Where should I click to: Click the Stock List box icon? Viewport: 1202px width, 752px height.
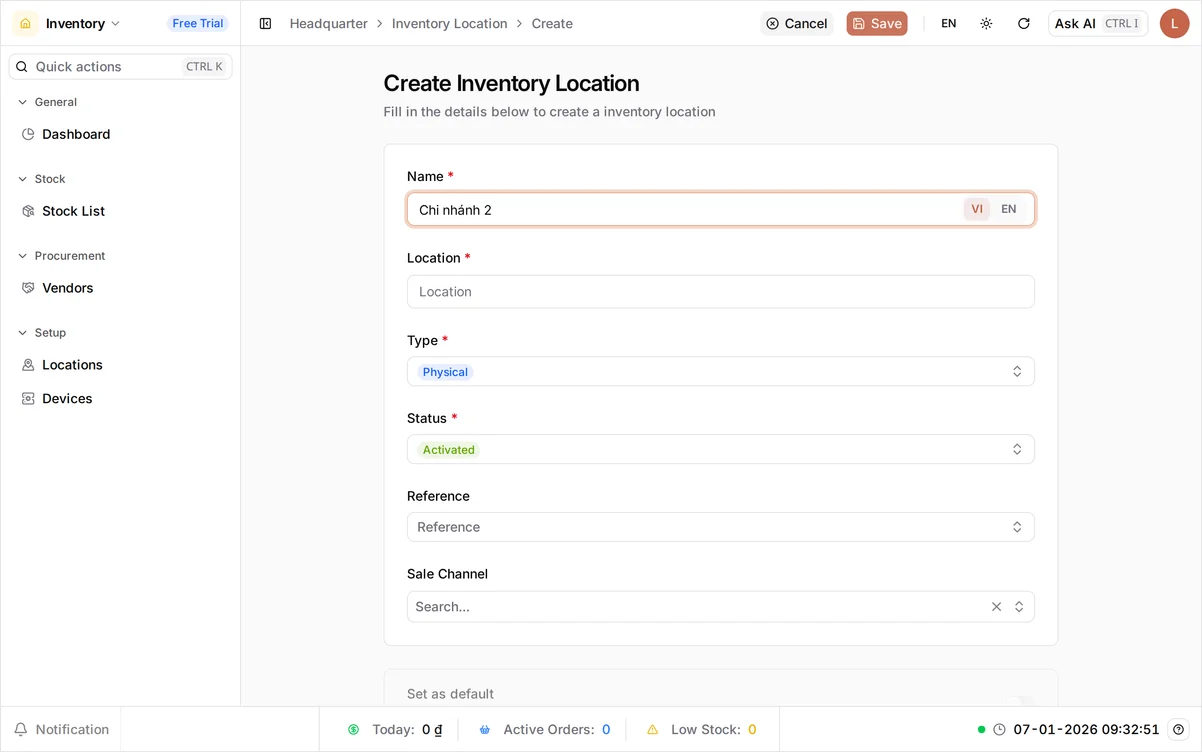coord(28,211)
